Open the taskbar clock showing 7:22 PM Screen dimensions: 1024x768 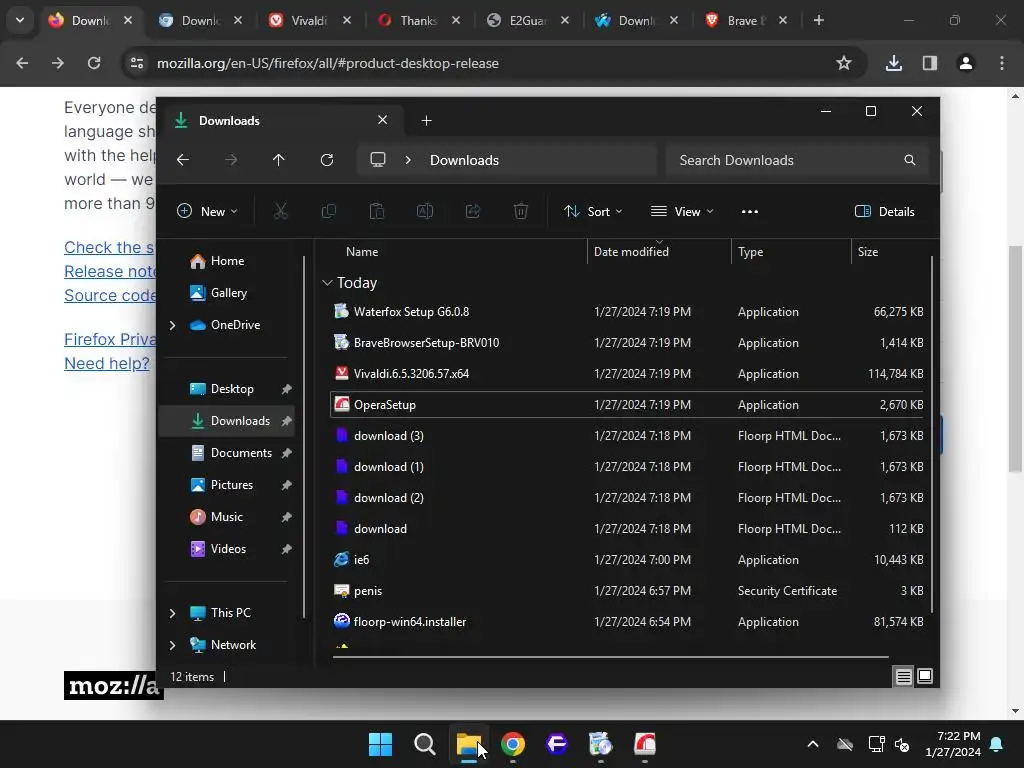953,744
